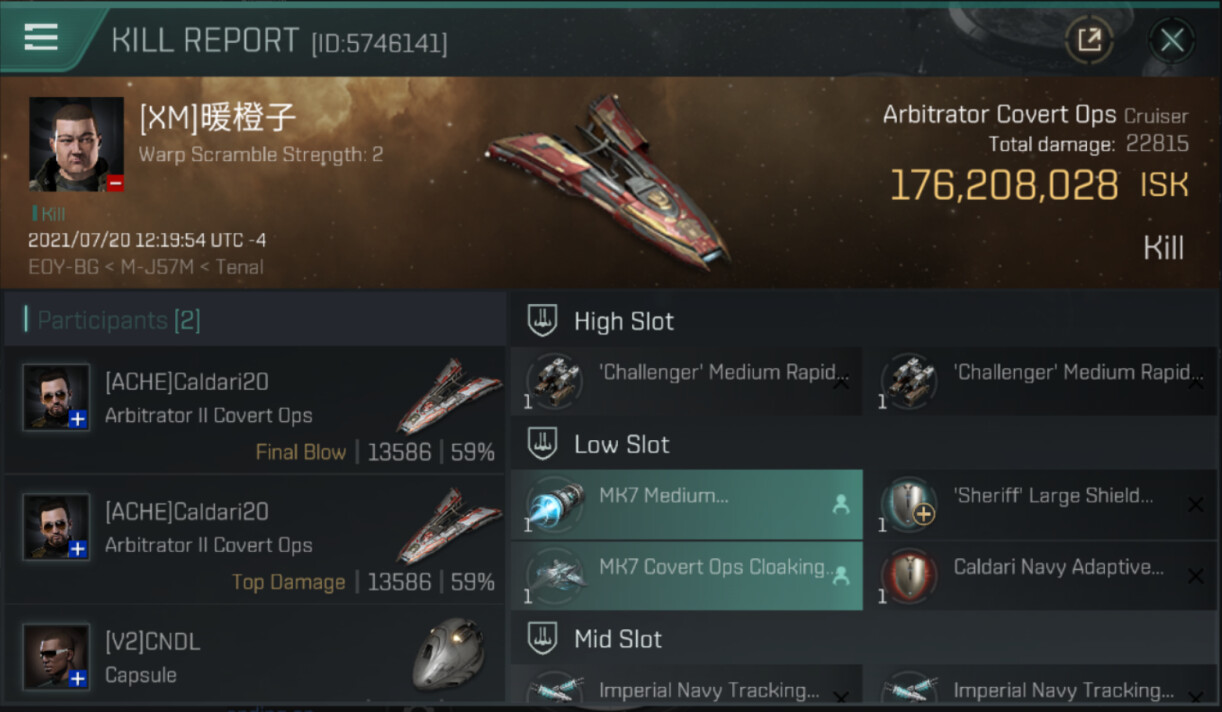Open the victim's character portrait
The image size is (1222, 712).
[76, 144]
